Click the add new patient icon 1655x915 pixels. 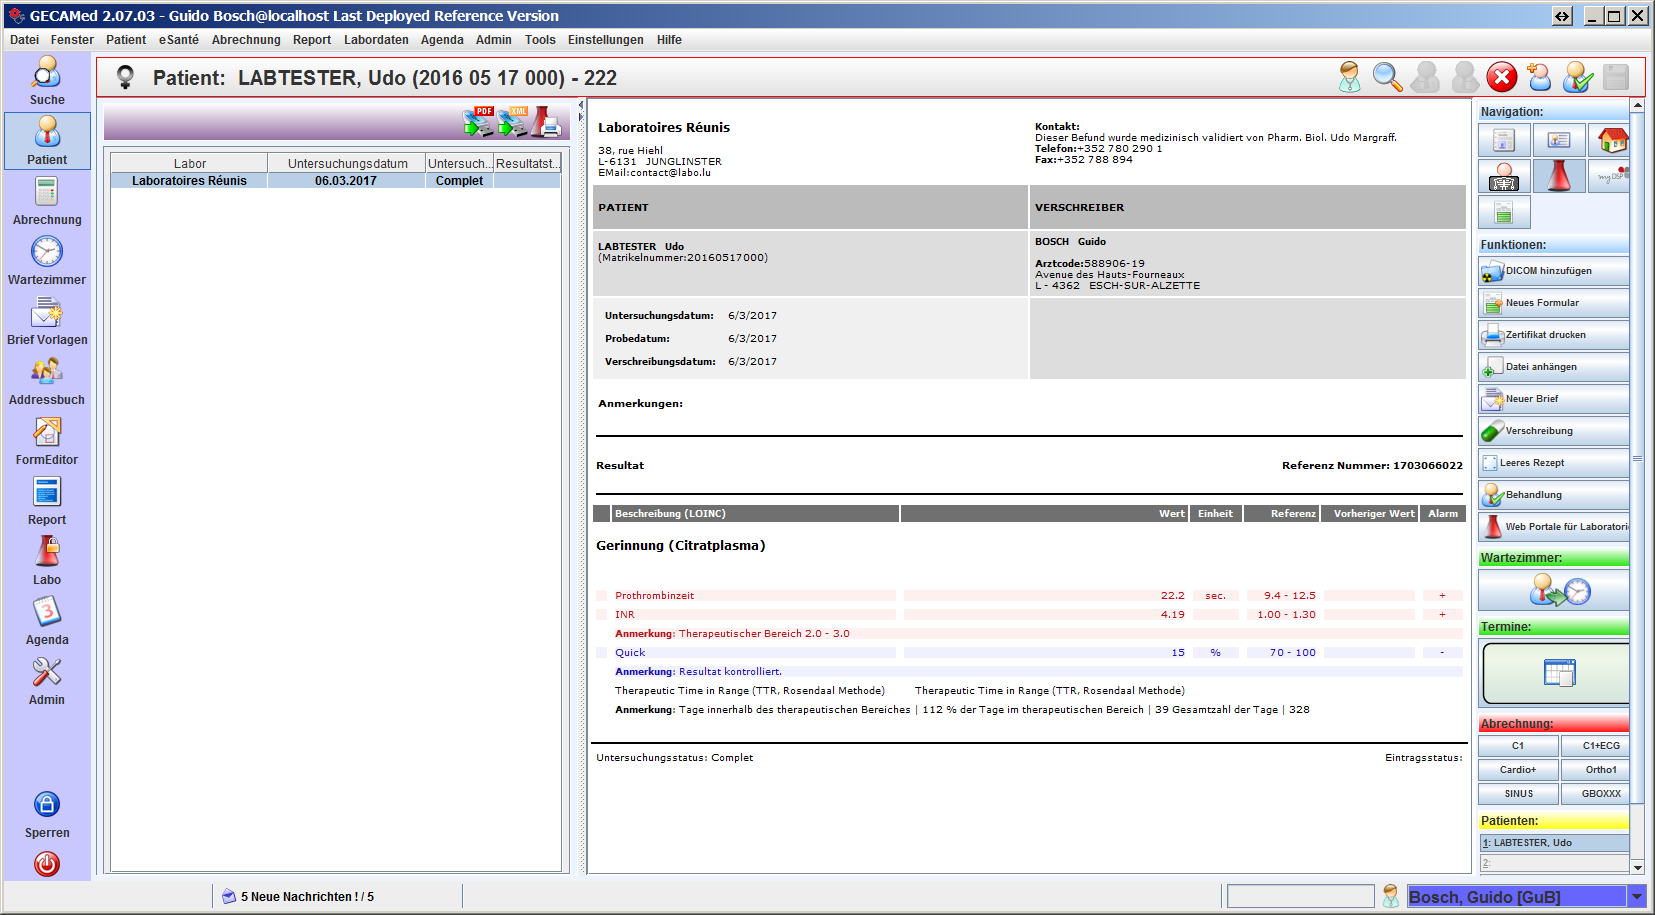pyautogui.click(x=1540, y=77)
